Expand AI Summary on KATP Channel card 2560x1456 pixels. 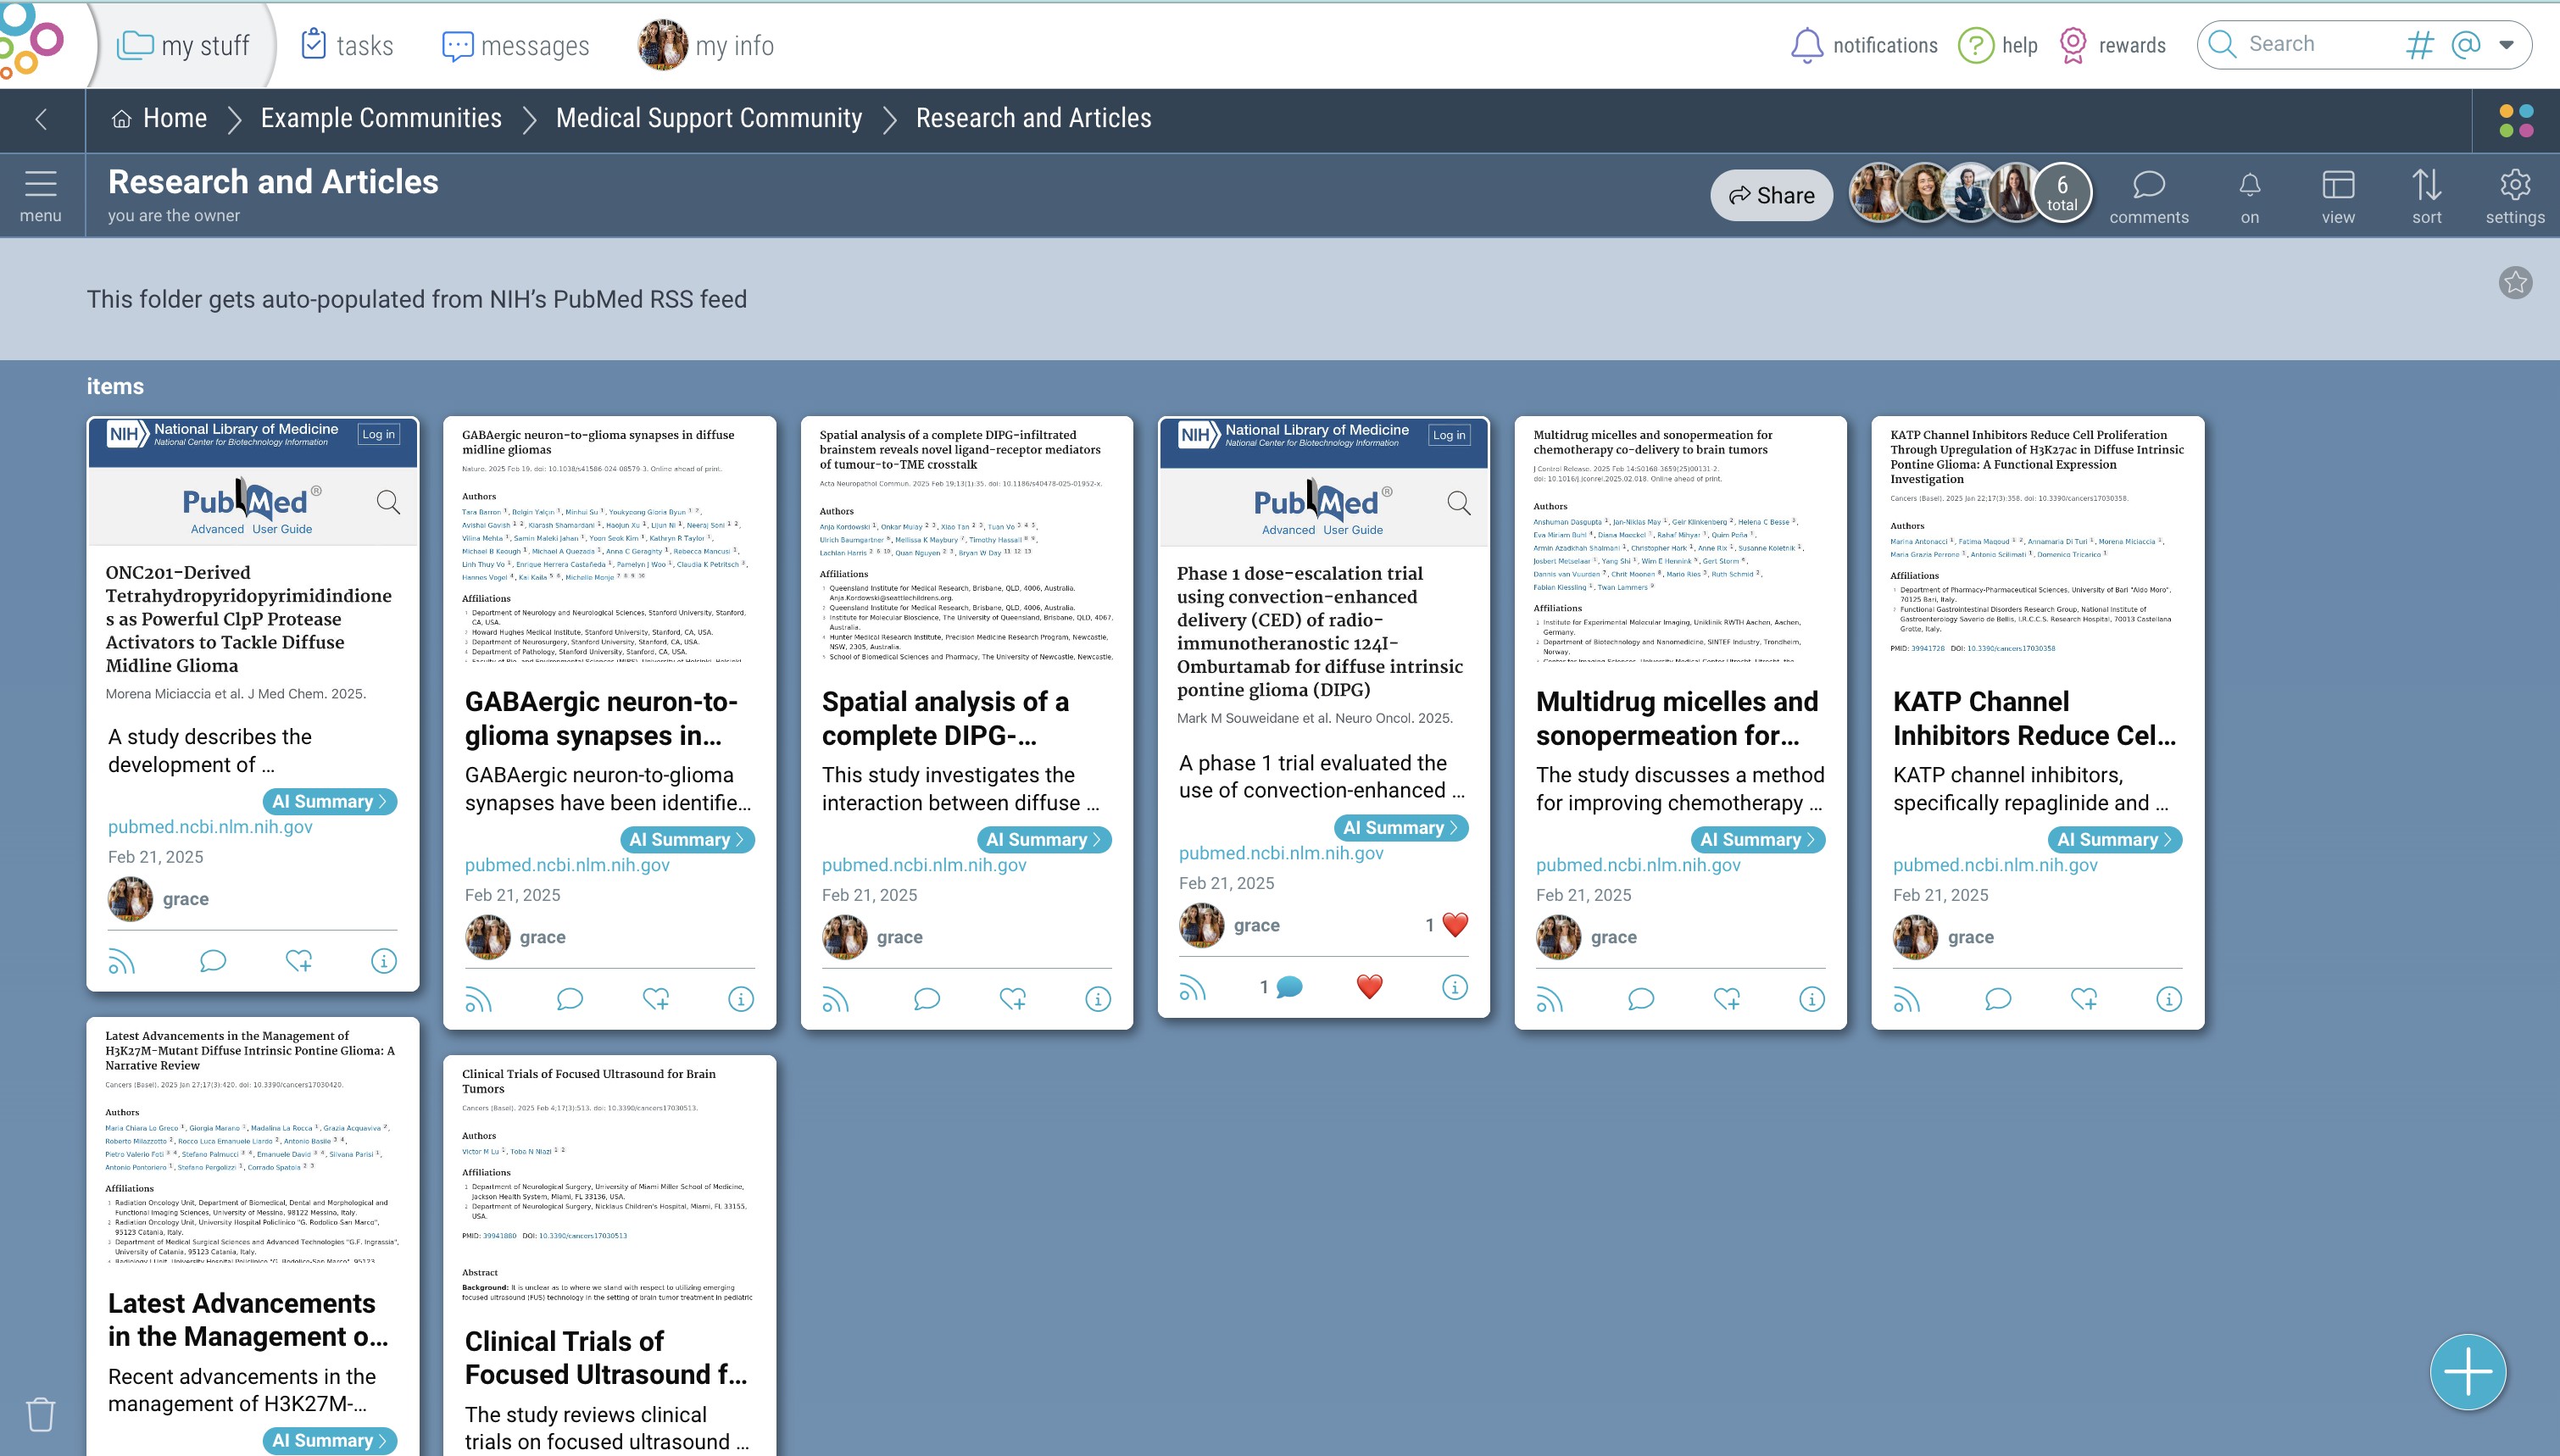2114,840
